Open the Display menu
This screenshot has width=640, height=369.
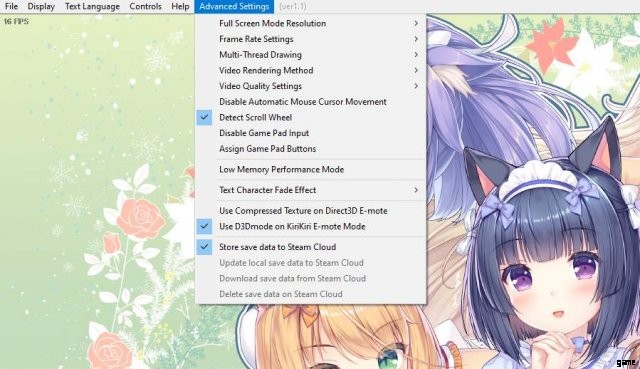click(x=41, y=7)
